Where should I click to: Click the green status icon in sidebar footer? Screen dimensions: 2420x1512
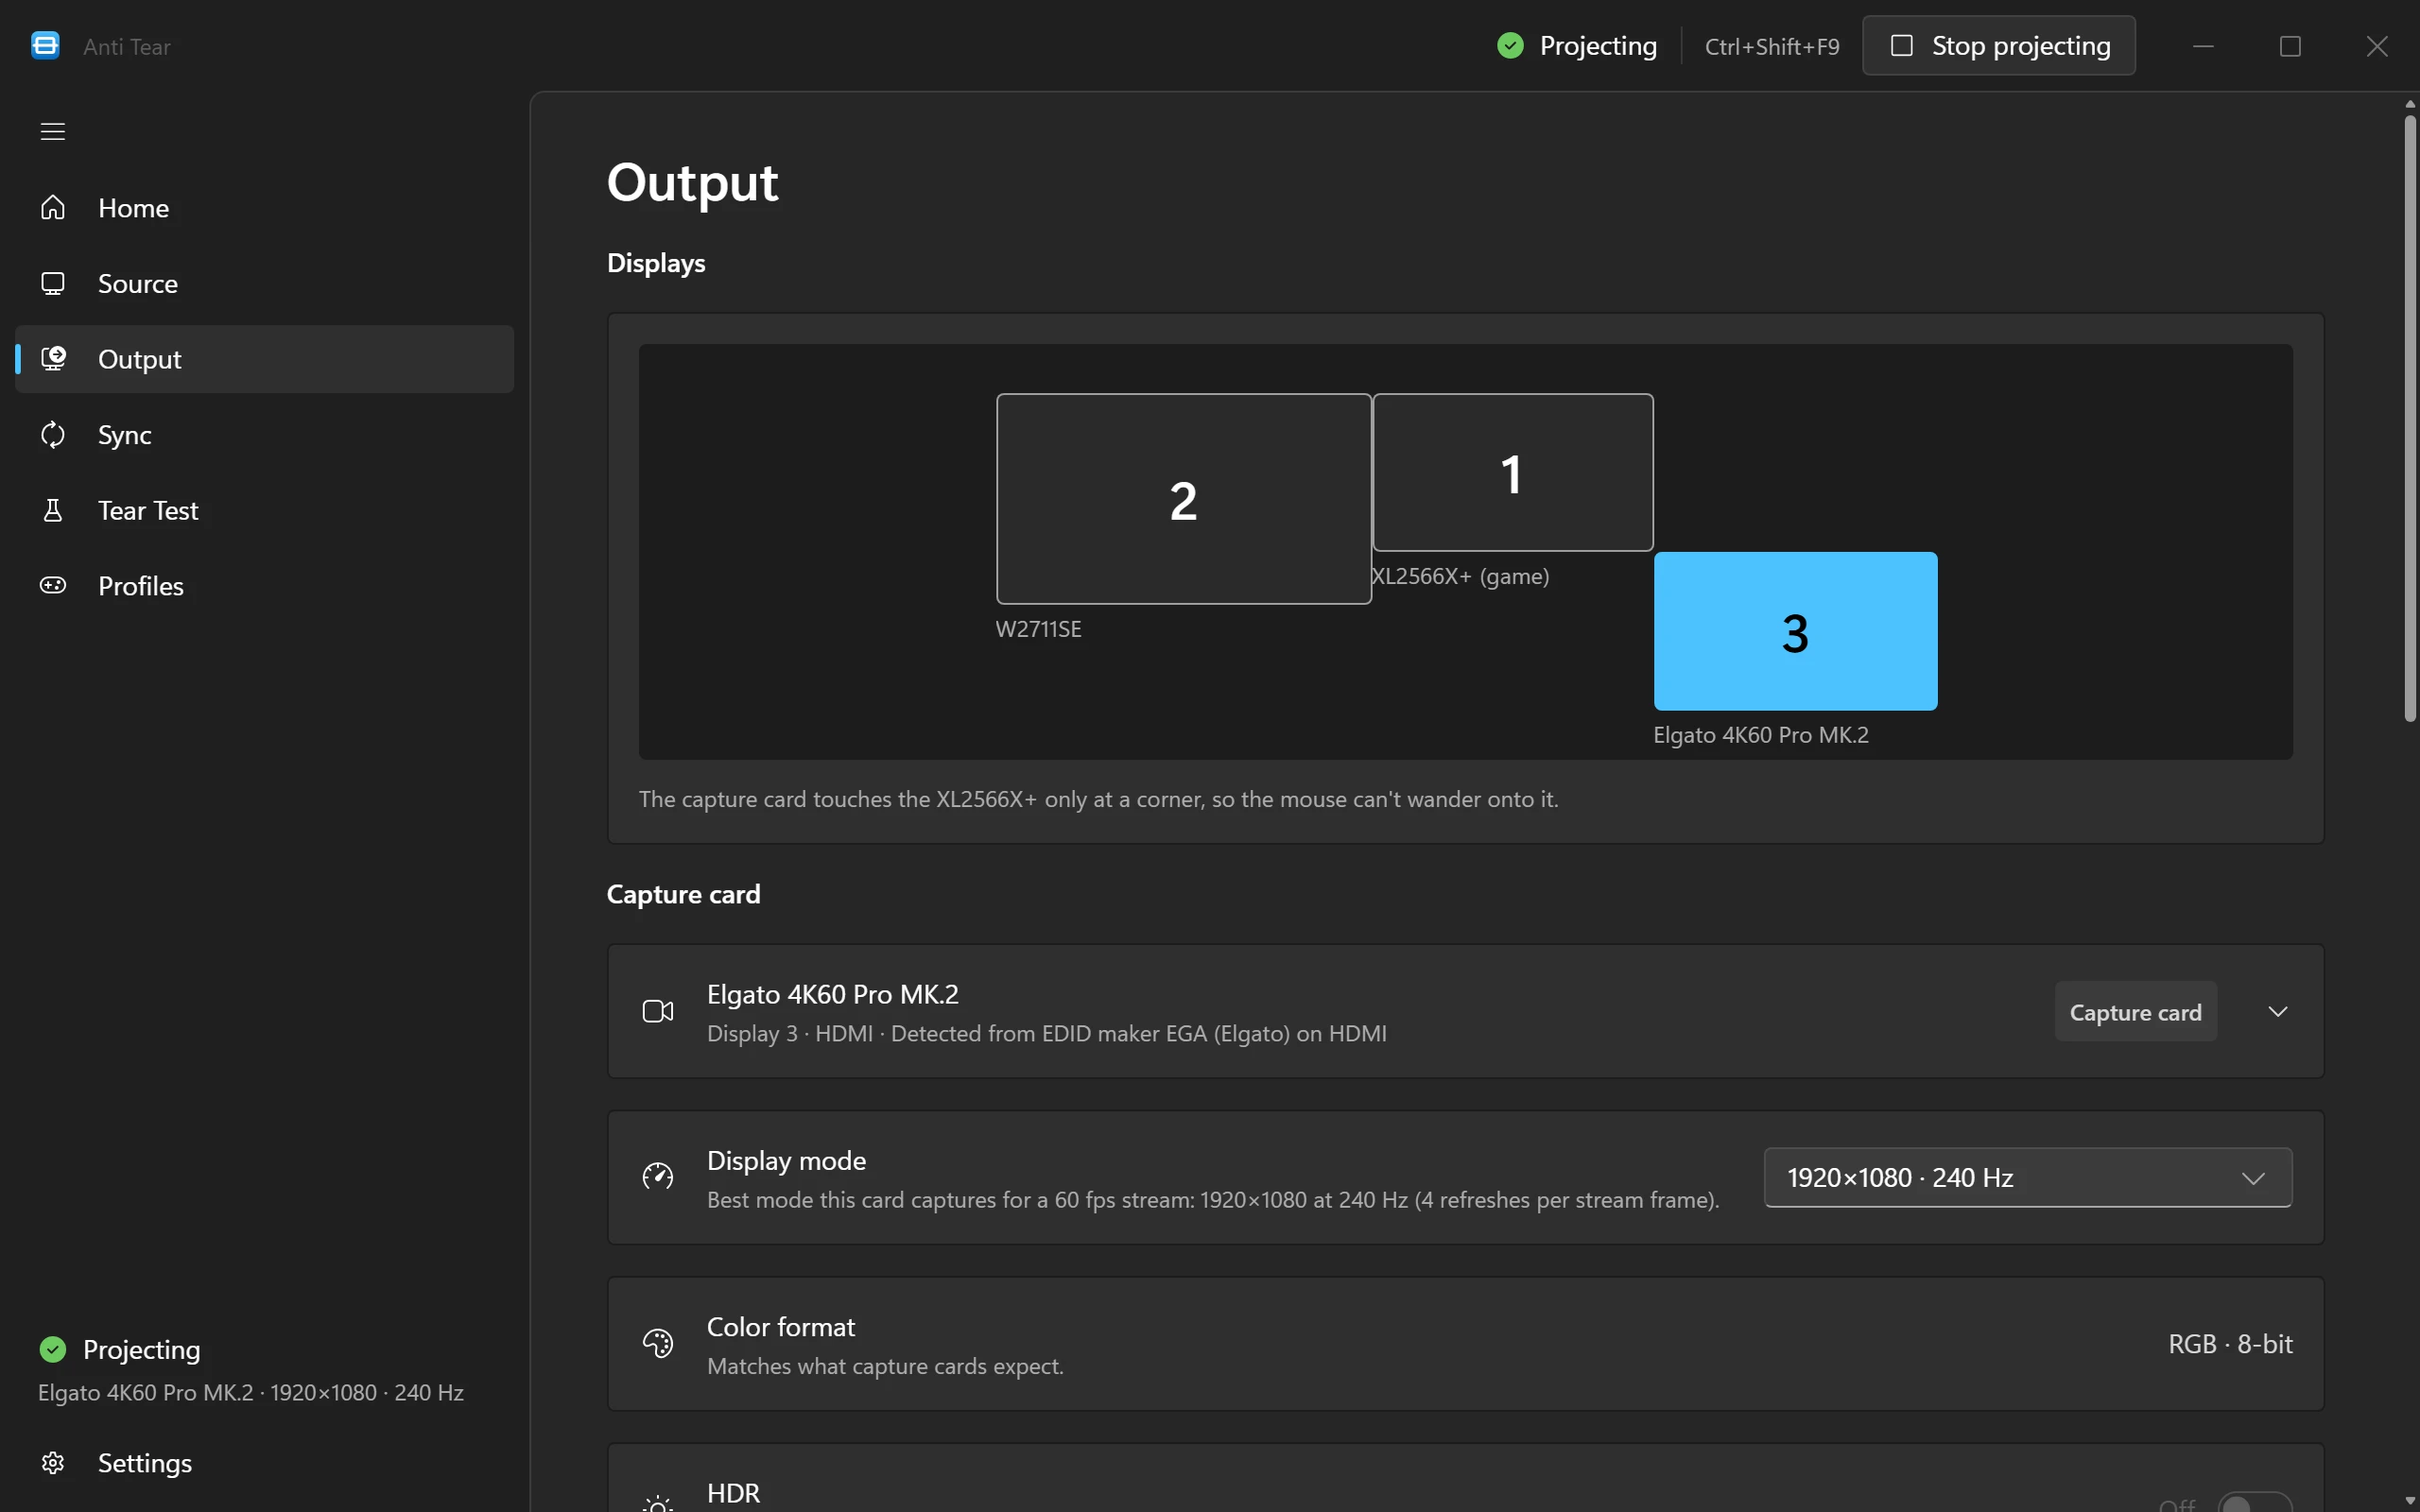pyautogui.click(x=53, y=1349)
